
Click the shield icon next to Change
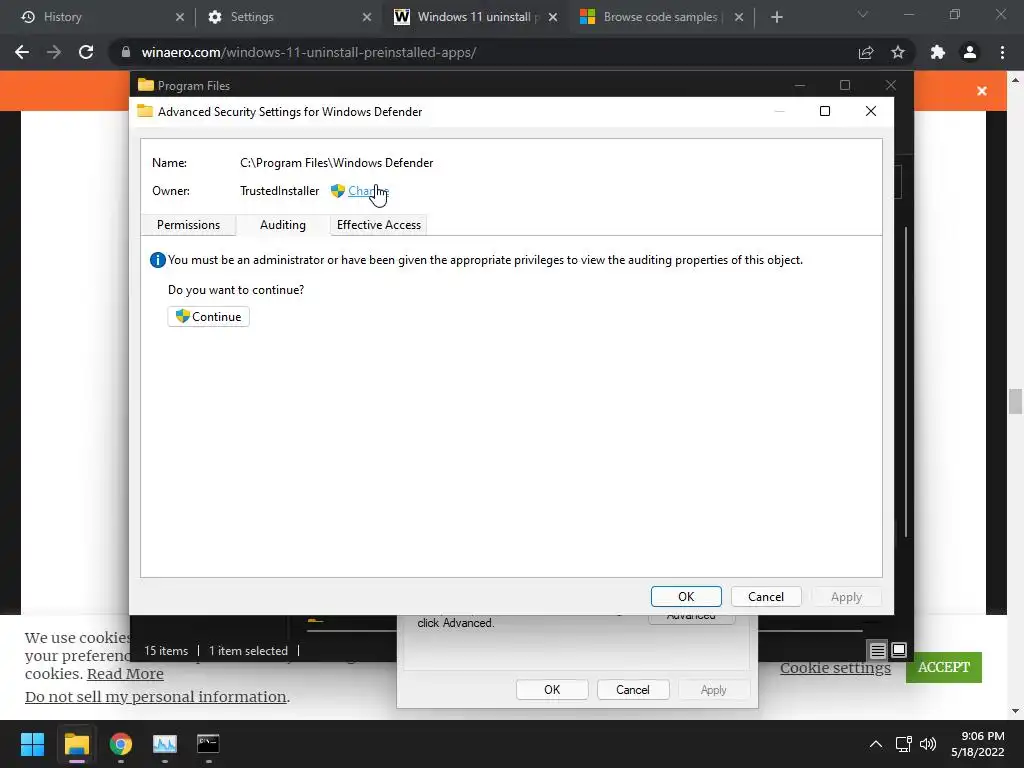point(338,191)
